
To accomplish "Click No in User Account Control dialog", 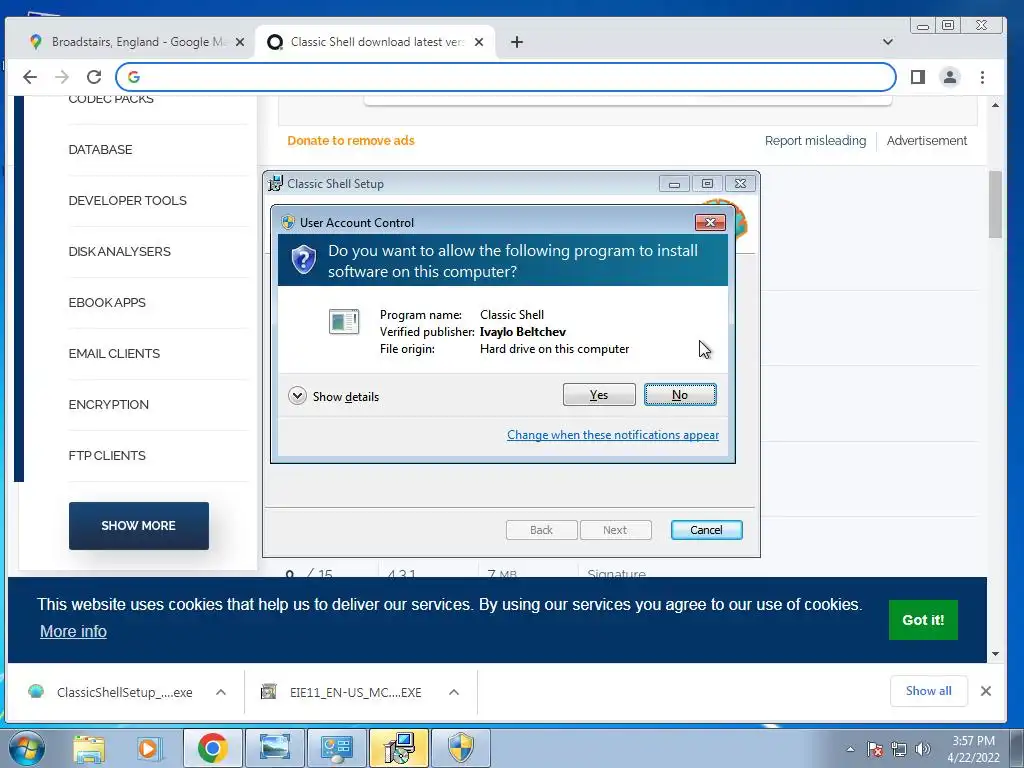I will point(680,394).
